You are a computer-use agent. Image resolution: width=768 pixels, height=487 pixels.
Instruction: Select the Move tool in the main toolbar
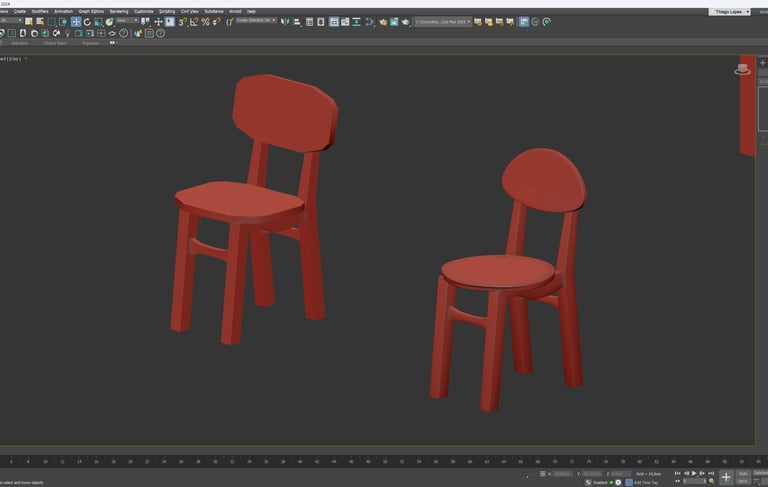76,21
